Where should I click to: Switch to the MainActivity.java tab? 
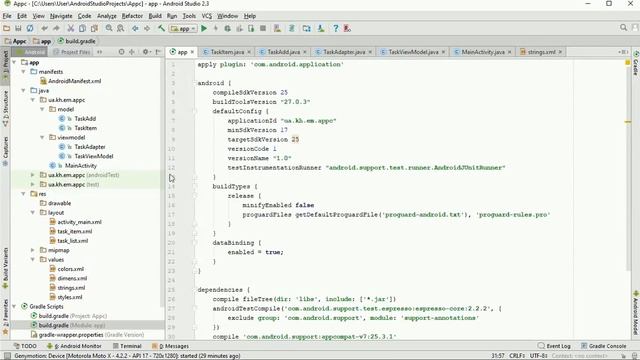click(482, 52)
